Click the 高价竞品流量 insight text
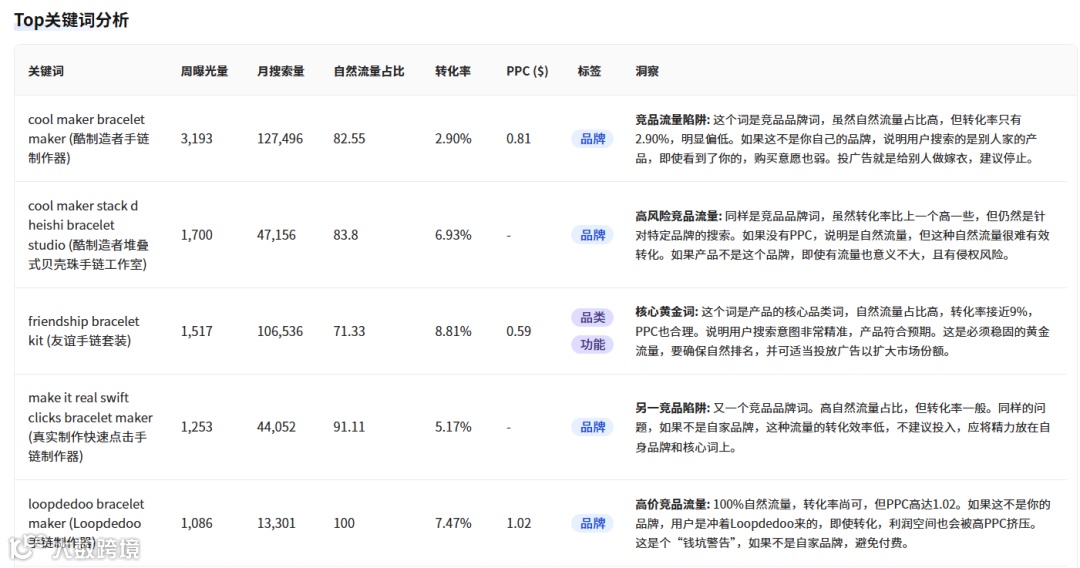1080x568 pixels. 842,523
